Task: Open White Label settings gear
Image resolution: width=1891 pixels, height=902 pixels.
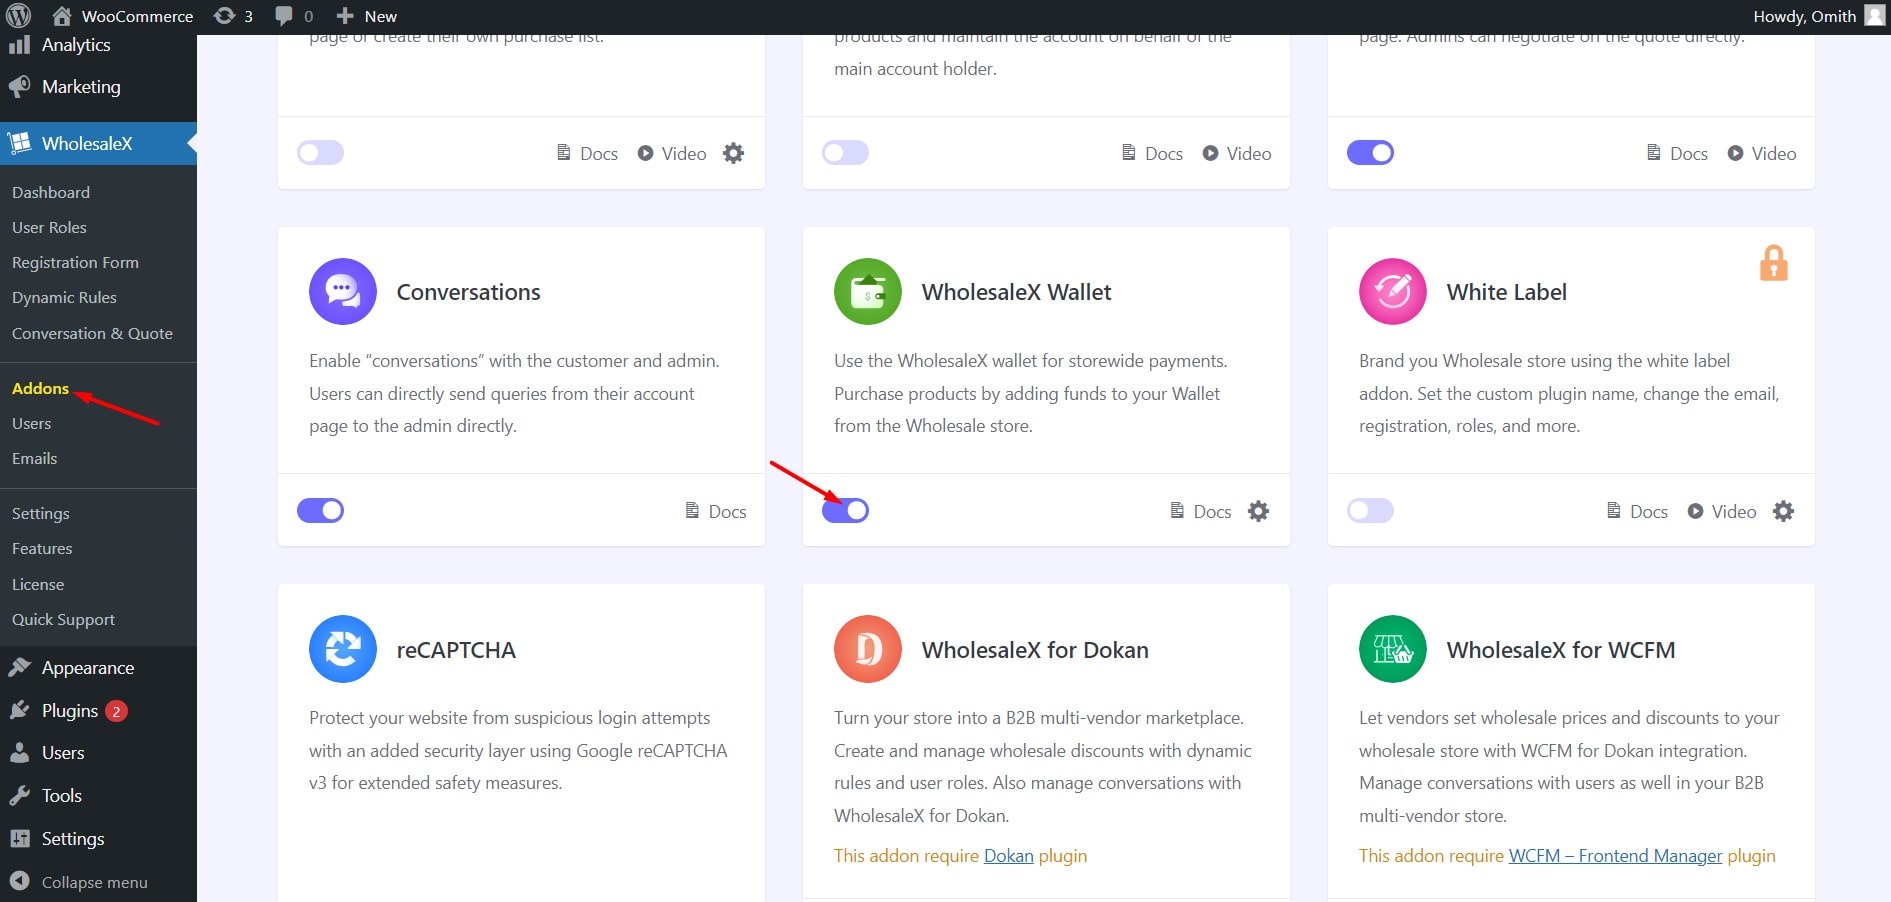Action: point(1783,511)
